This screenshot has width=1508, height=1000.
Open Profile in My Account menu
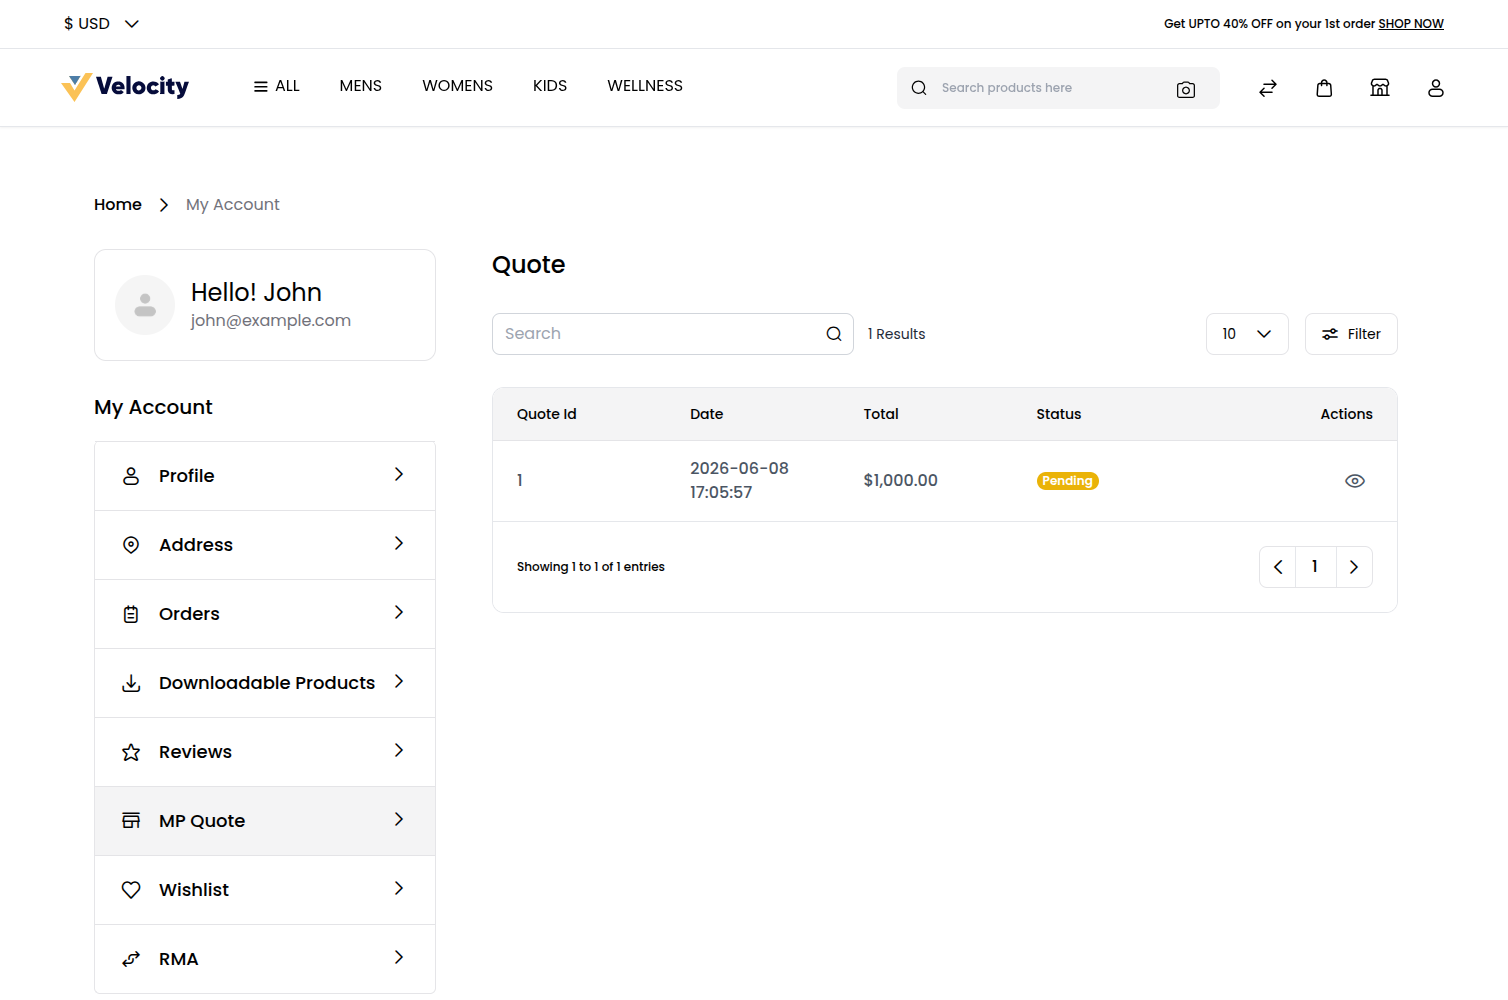pyautogui.click(x=265, y=476)
